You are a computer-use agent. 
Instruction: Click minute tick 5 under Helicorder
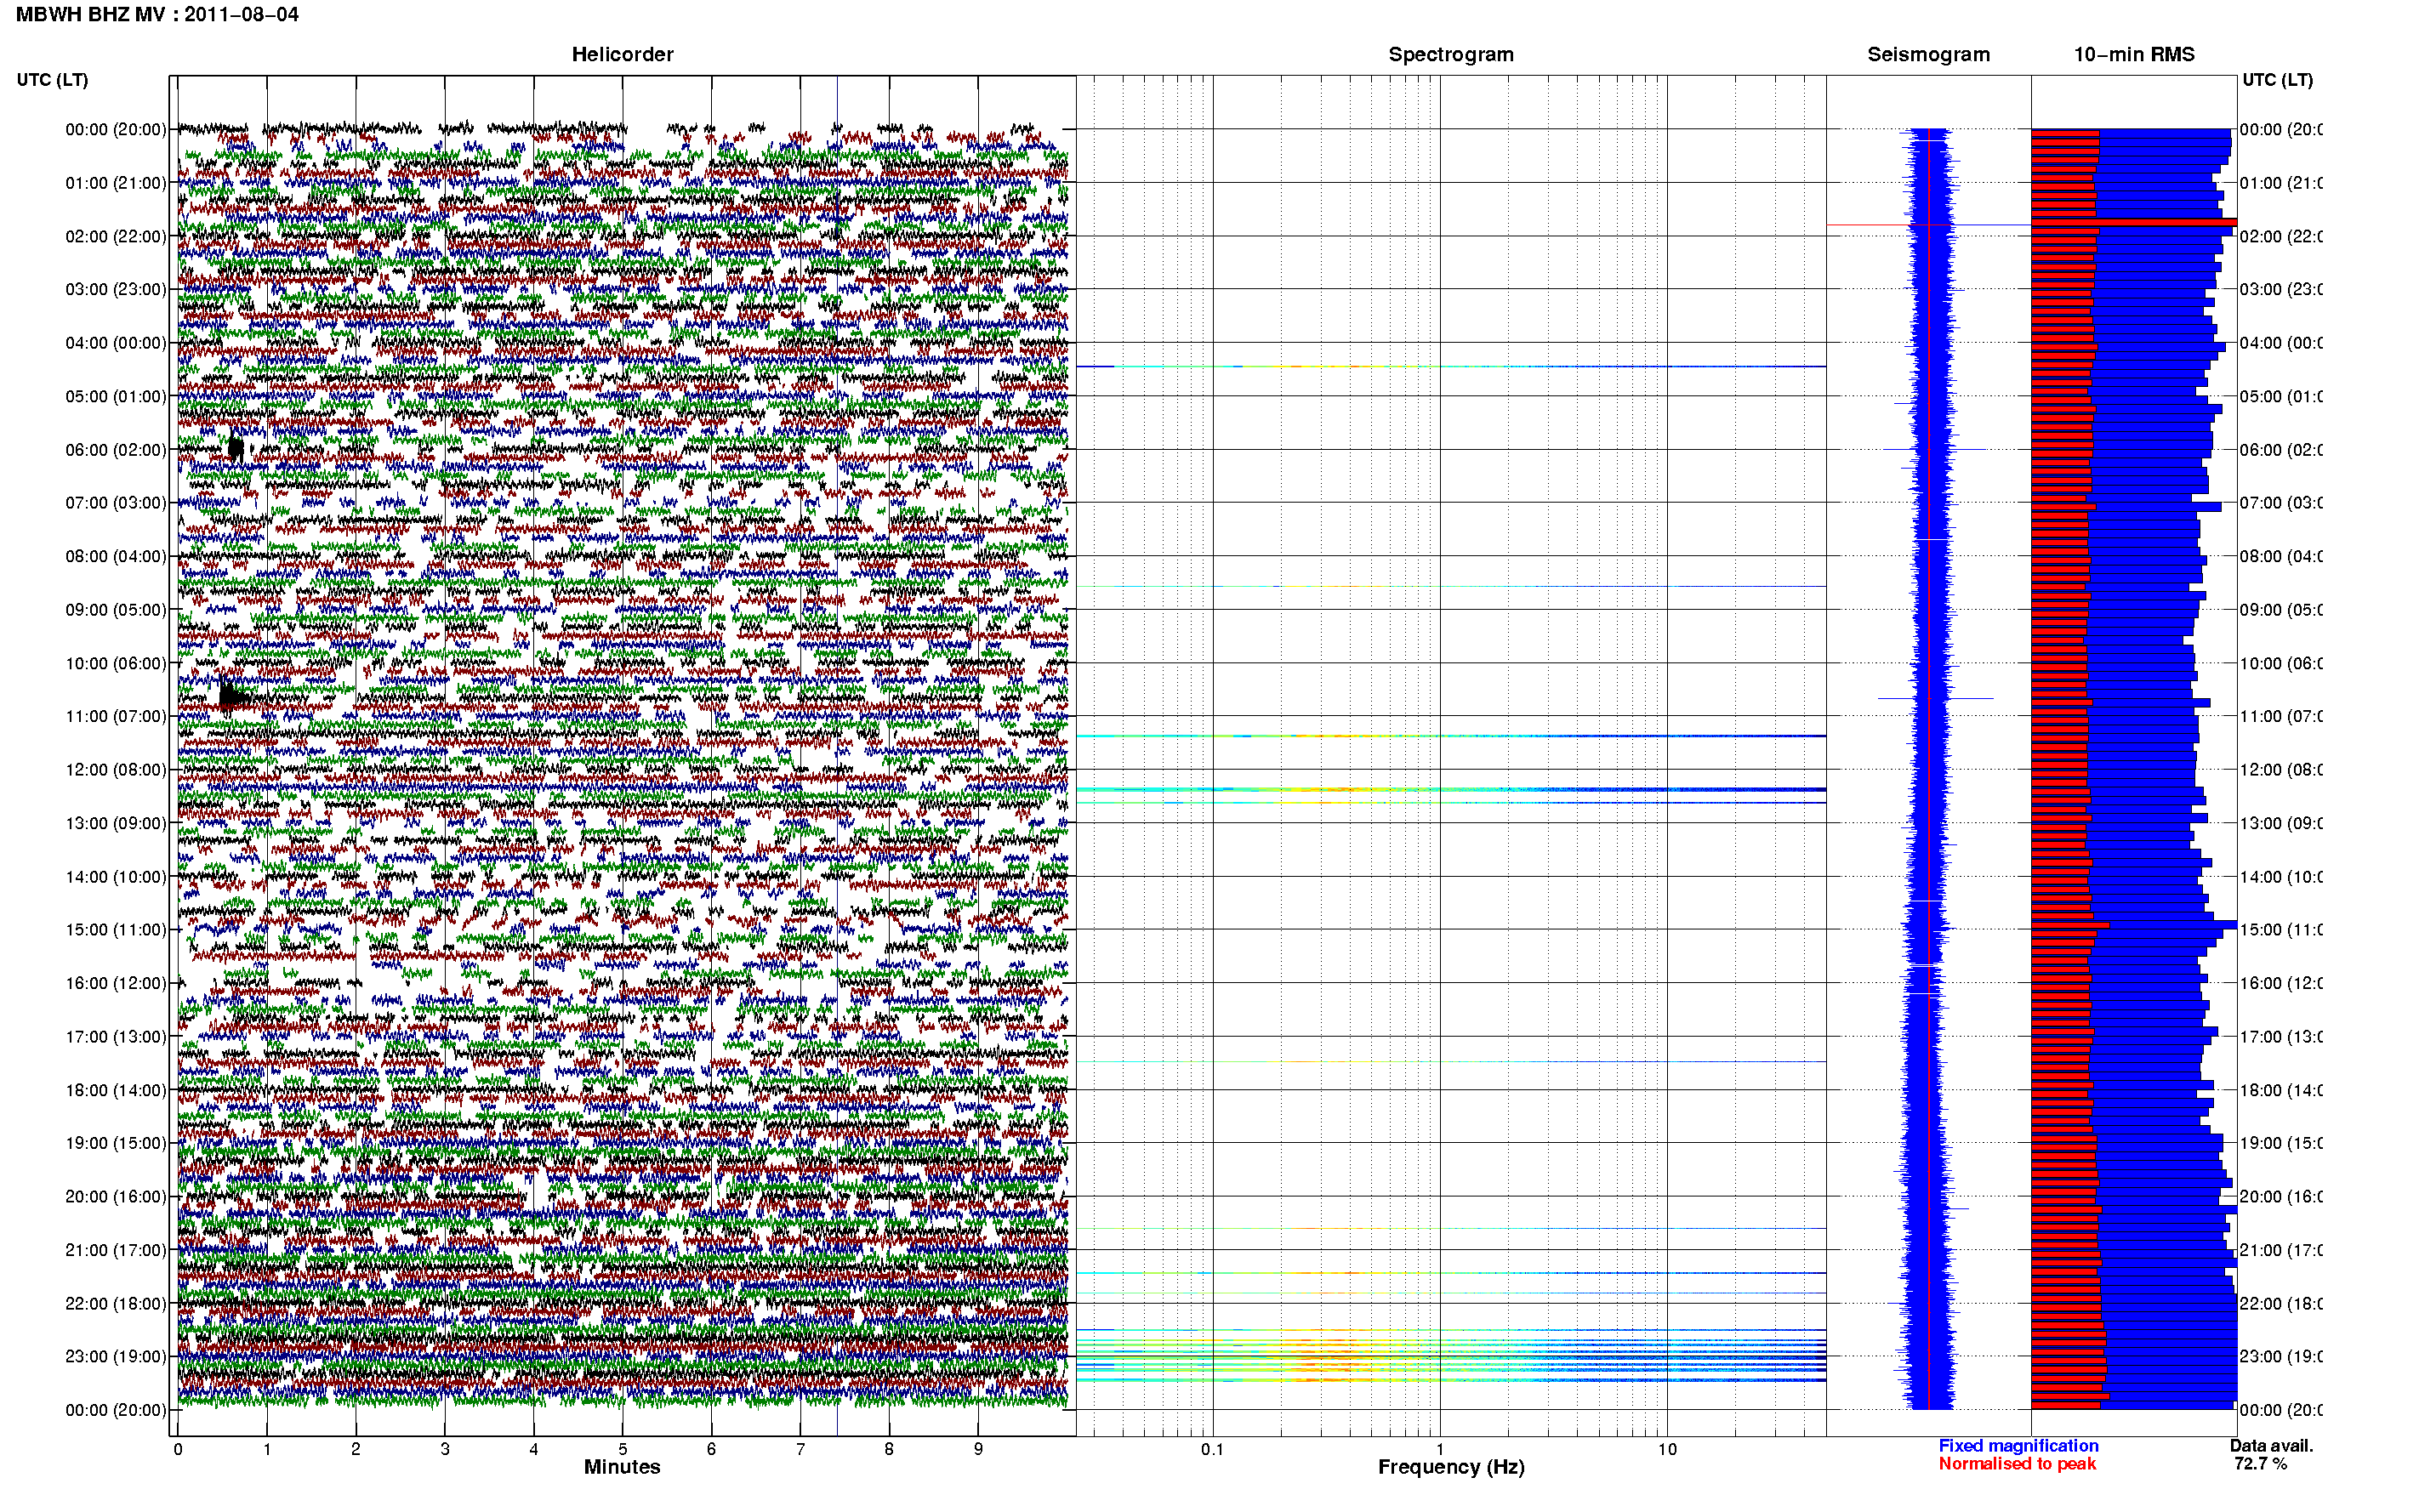point(623,1449)
